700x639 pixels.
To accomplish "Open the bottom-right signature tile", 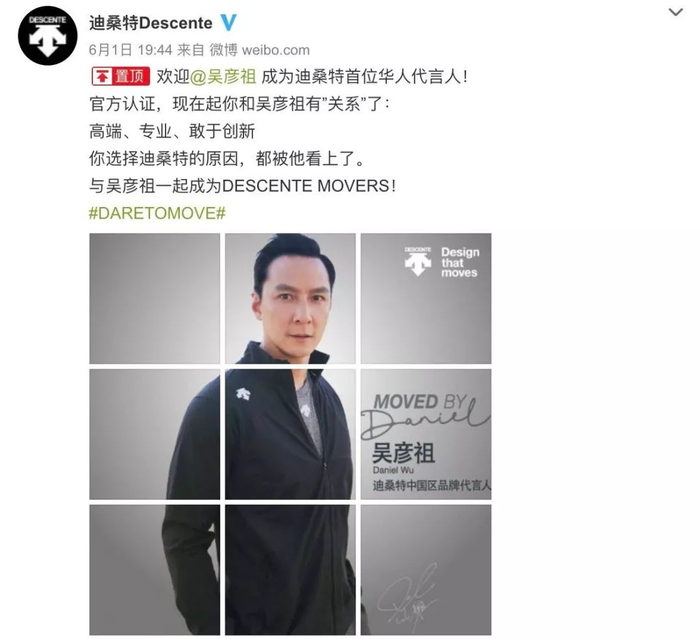I will [x=426, y=570].
